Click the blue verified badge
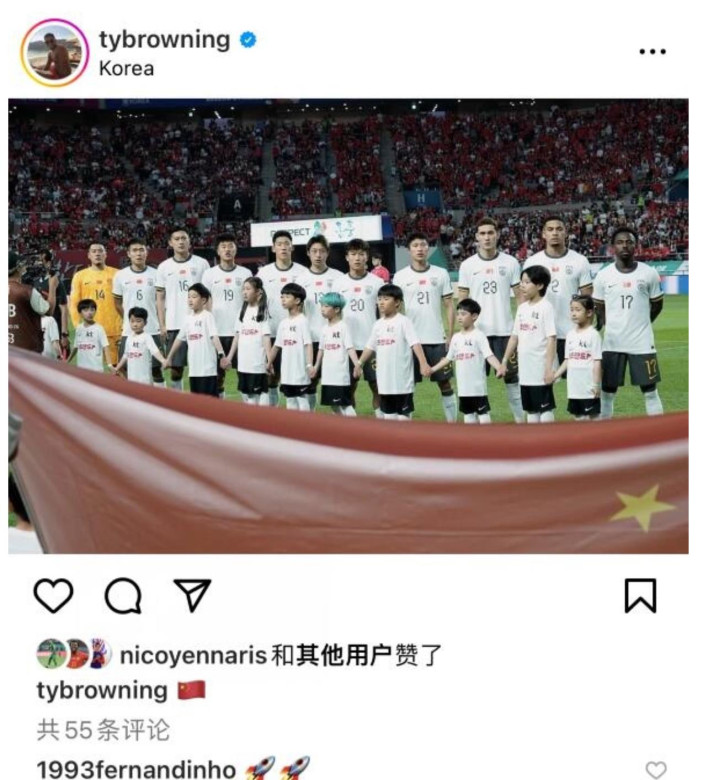The height and width of the screenshot is (780, 719). point(248,40)
